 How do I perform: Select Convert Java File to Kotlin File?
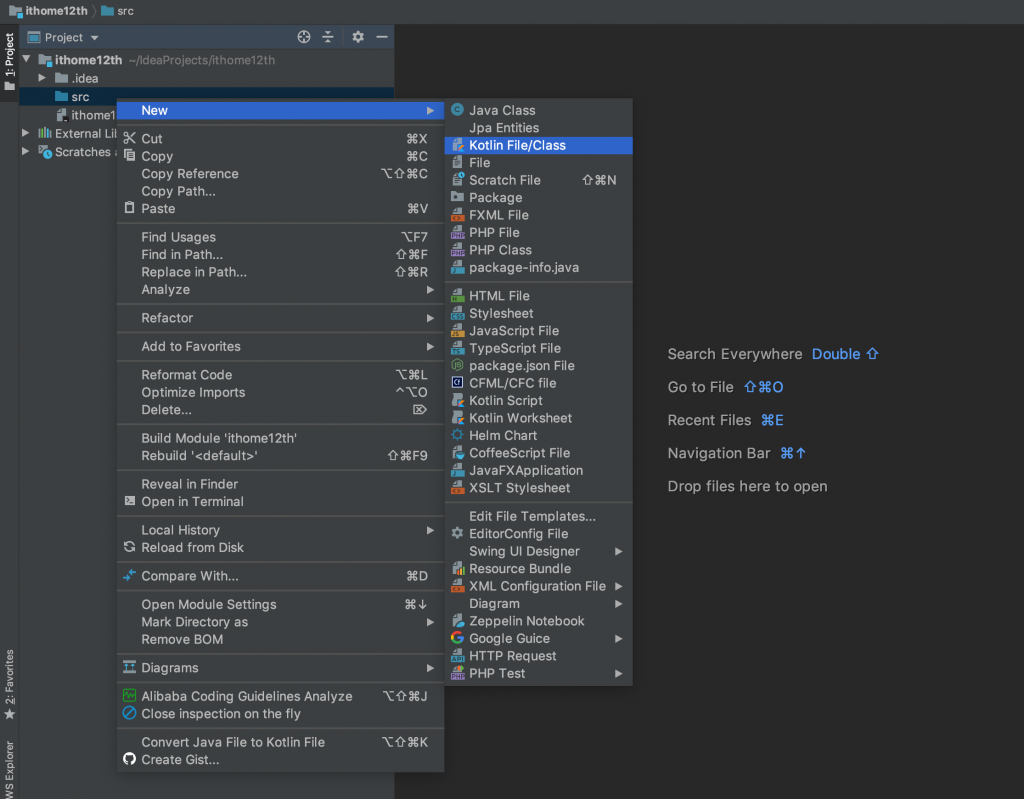click(x=280, y=742)
